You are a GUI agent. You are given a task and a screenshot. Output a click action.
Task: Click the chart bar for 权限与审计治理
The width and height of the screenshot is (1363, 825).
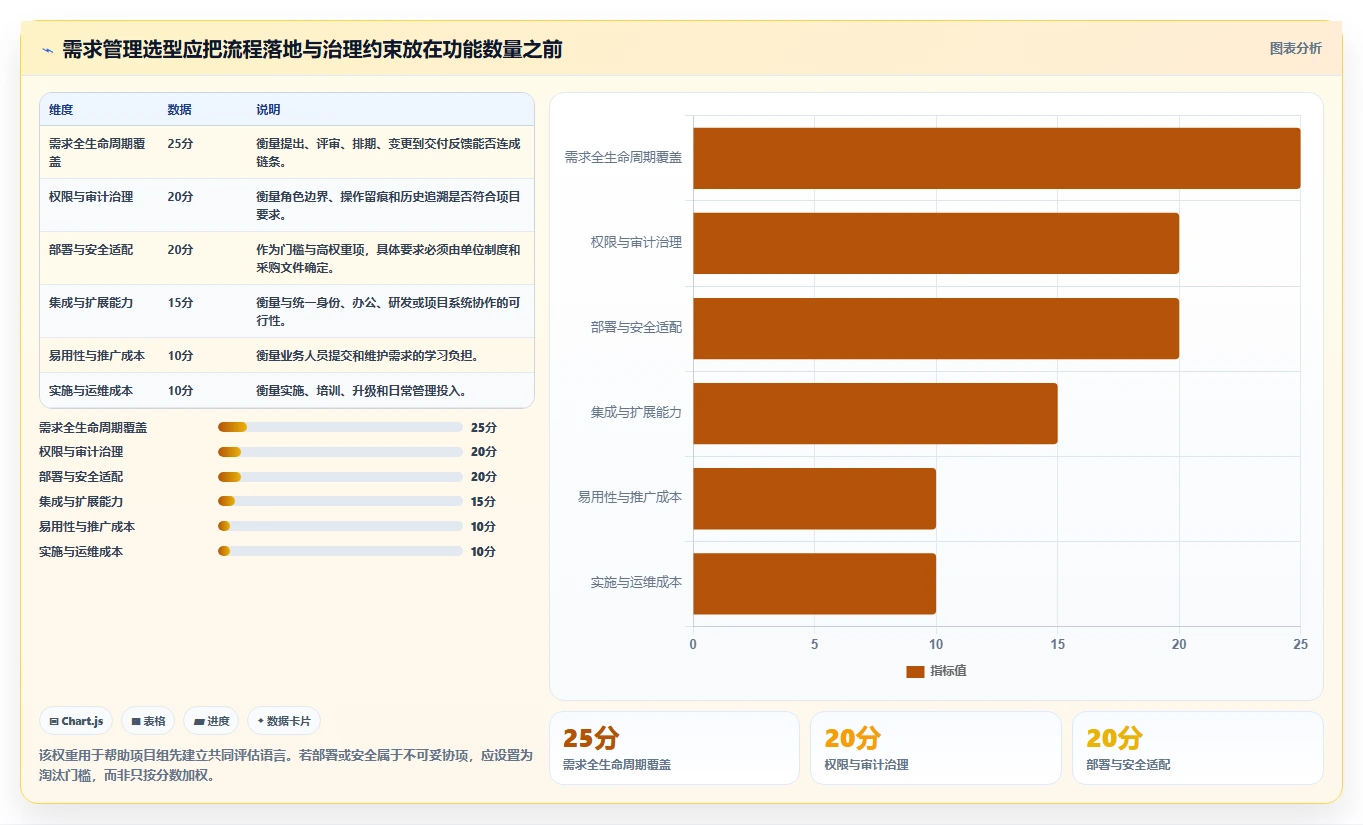click(x=936, y=243)
